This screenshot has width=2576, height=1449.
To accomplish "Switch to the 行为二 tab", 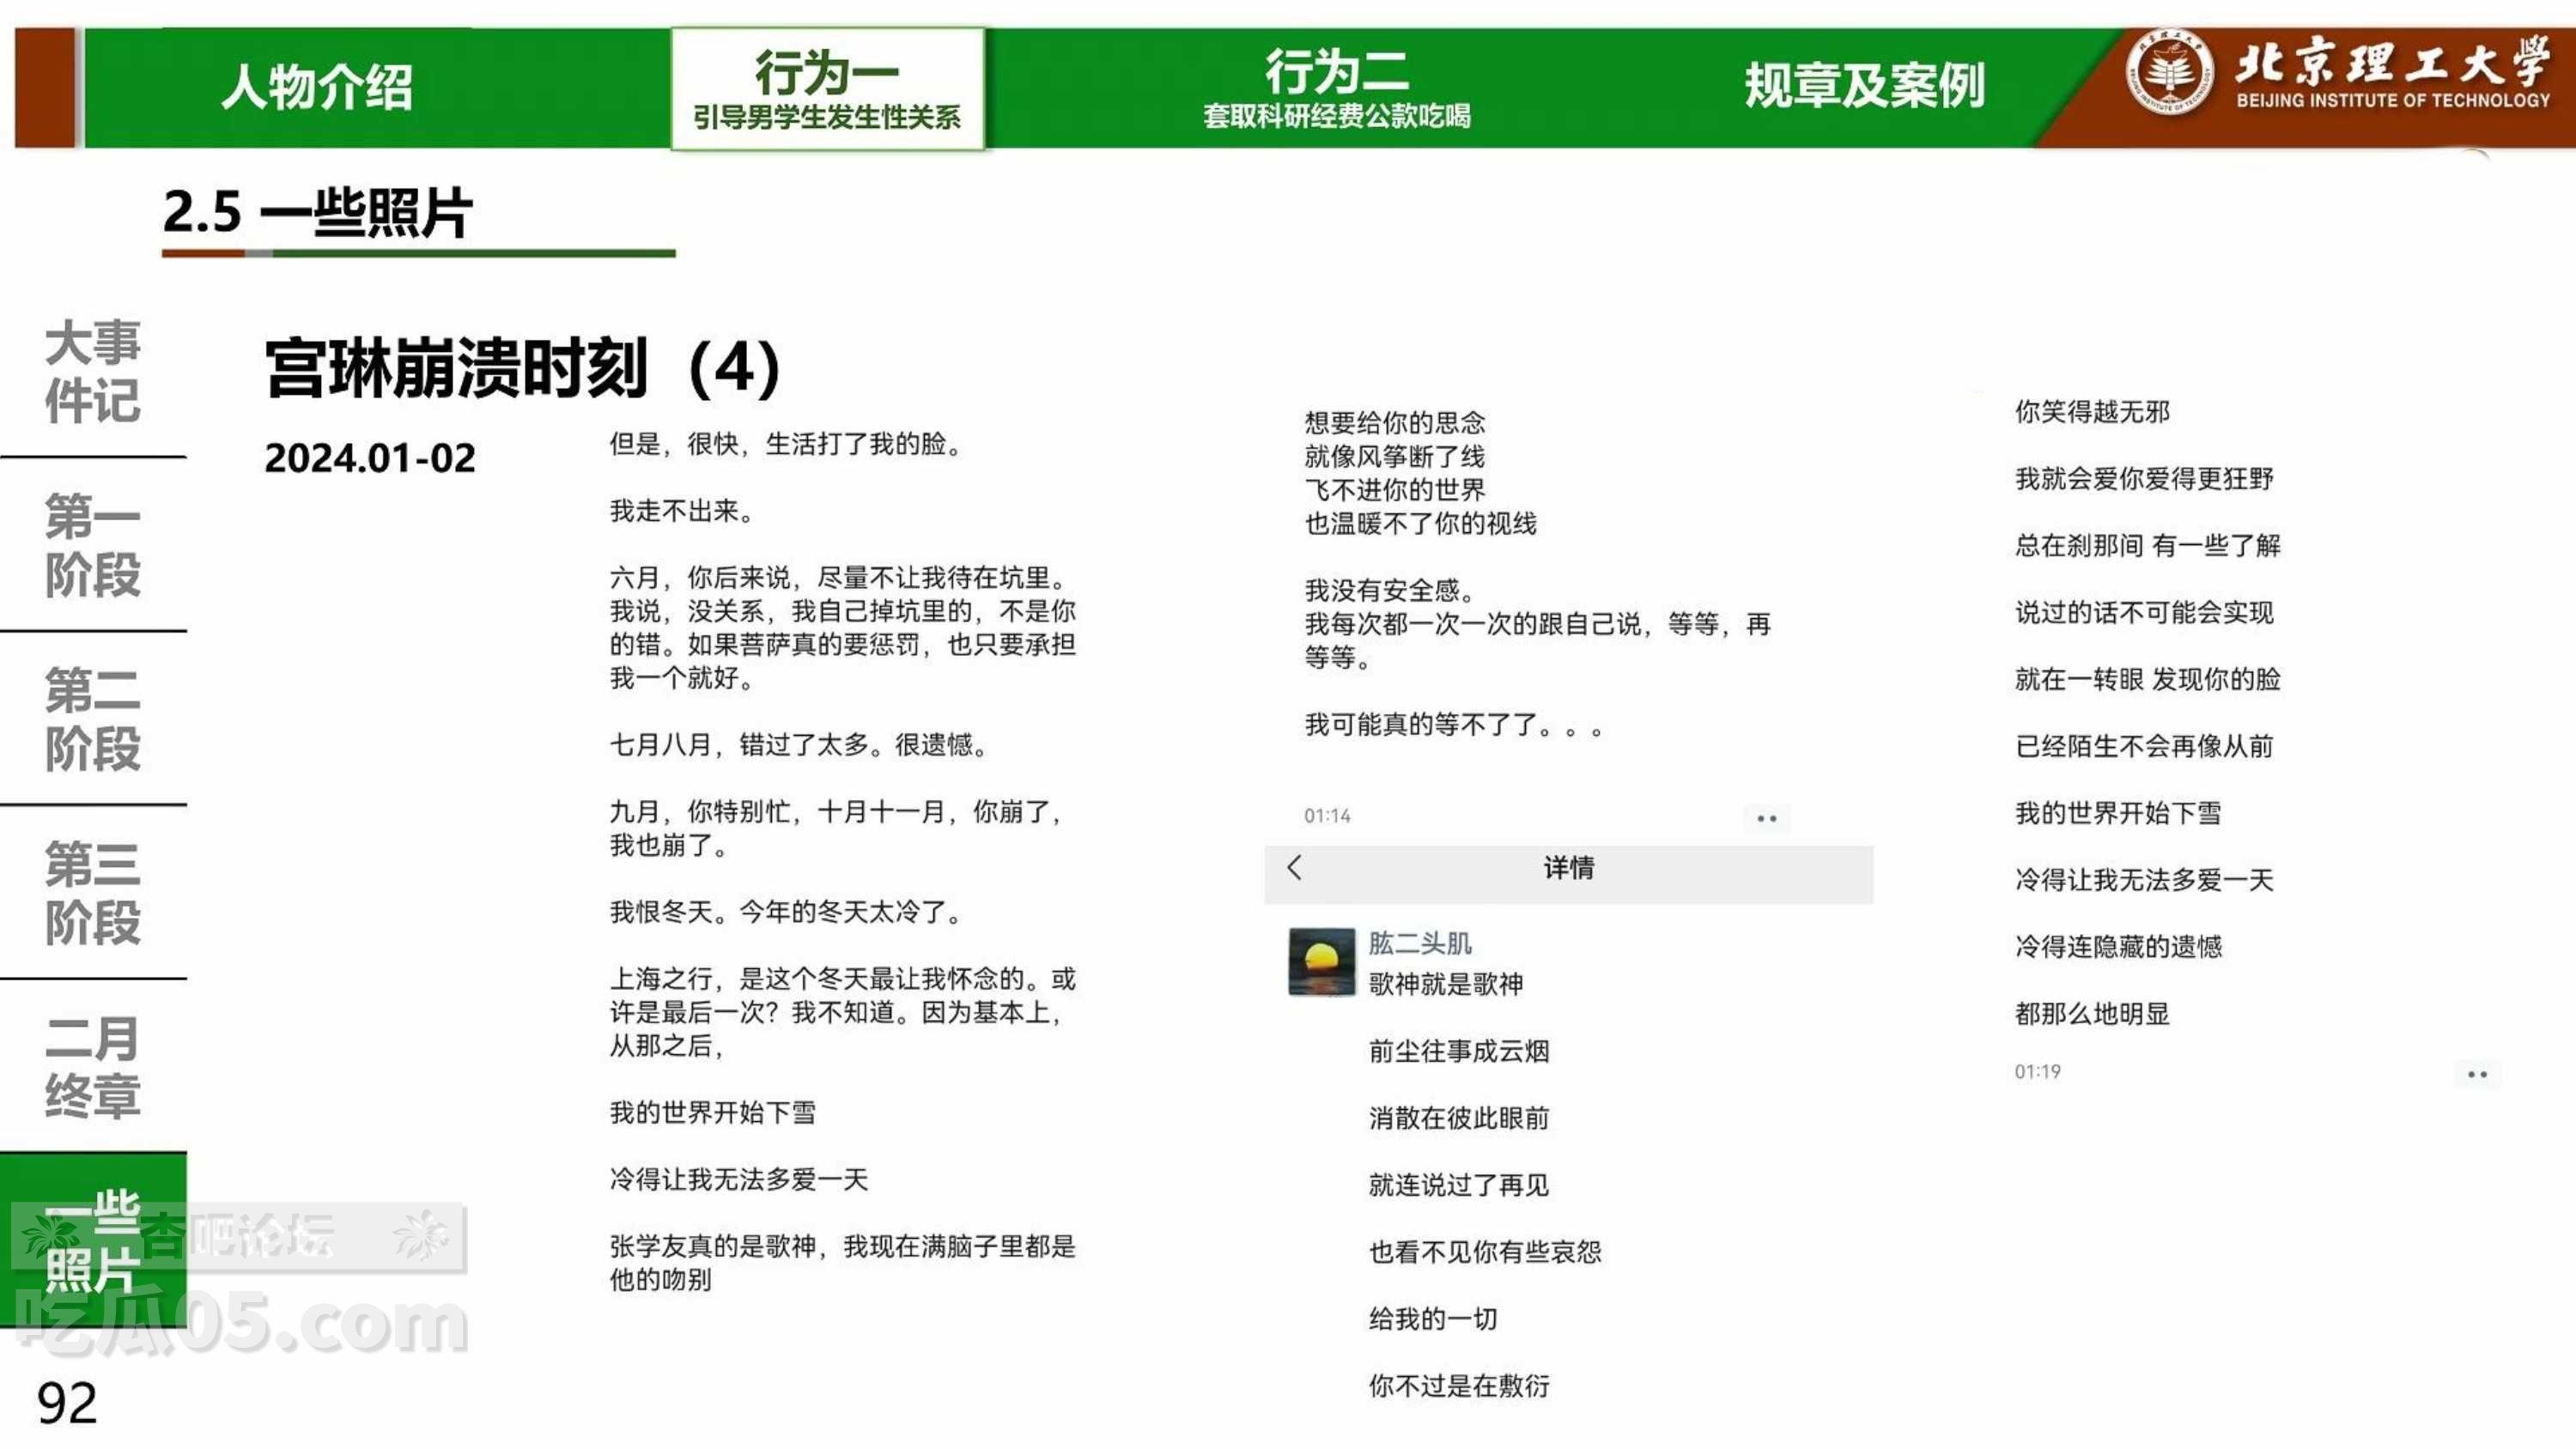I will [1336, 89].
